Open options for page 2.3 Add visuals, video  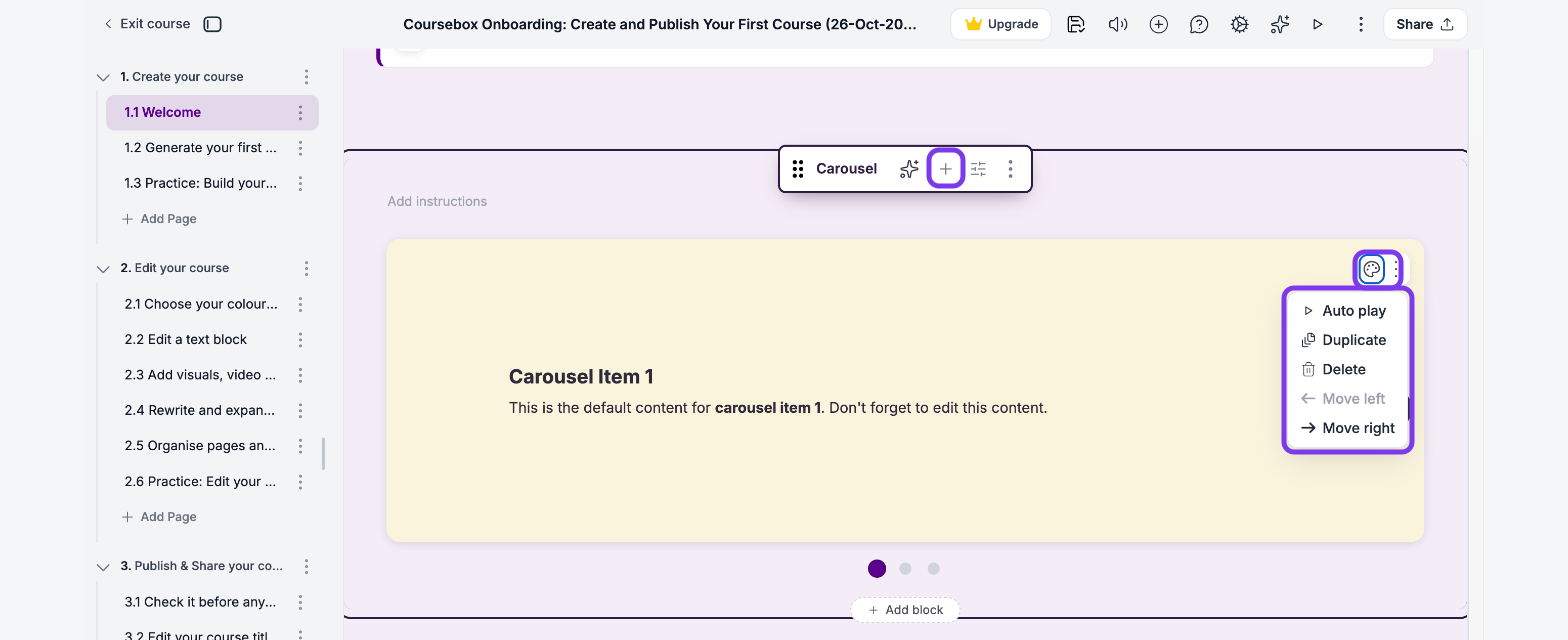pos(300,375)
